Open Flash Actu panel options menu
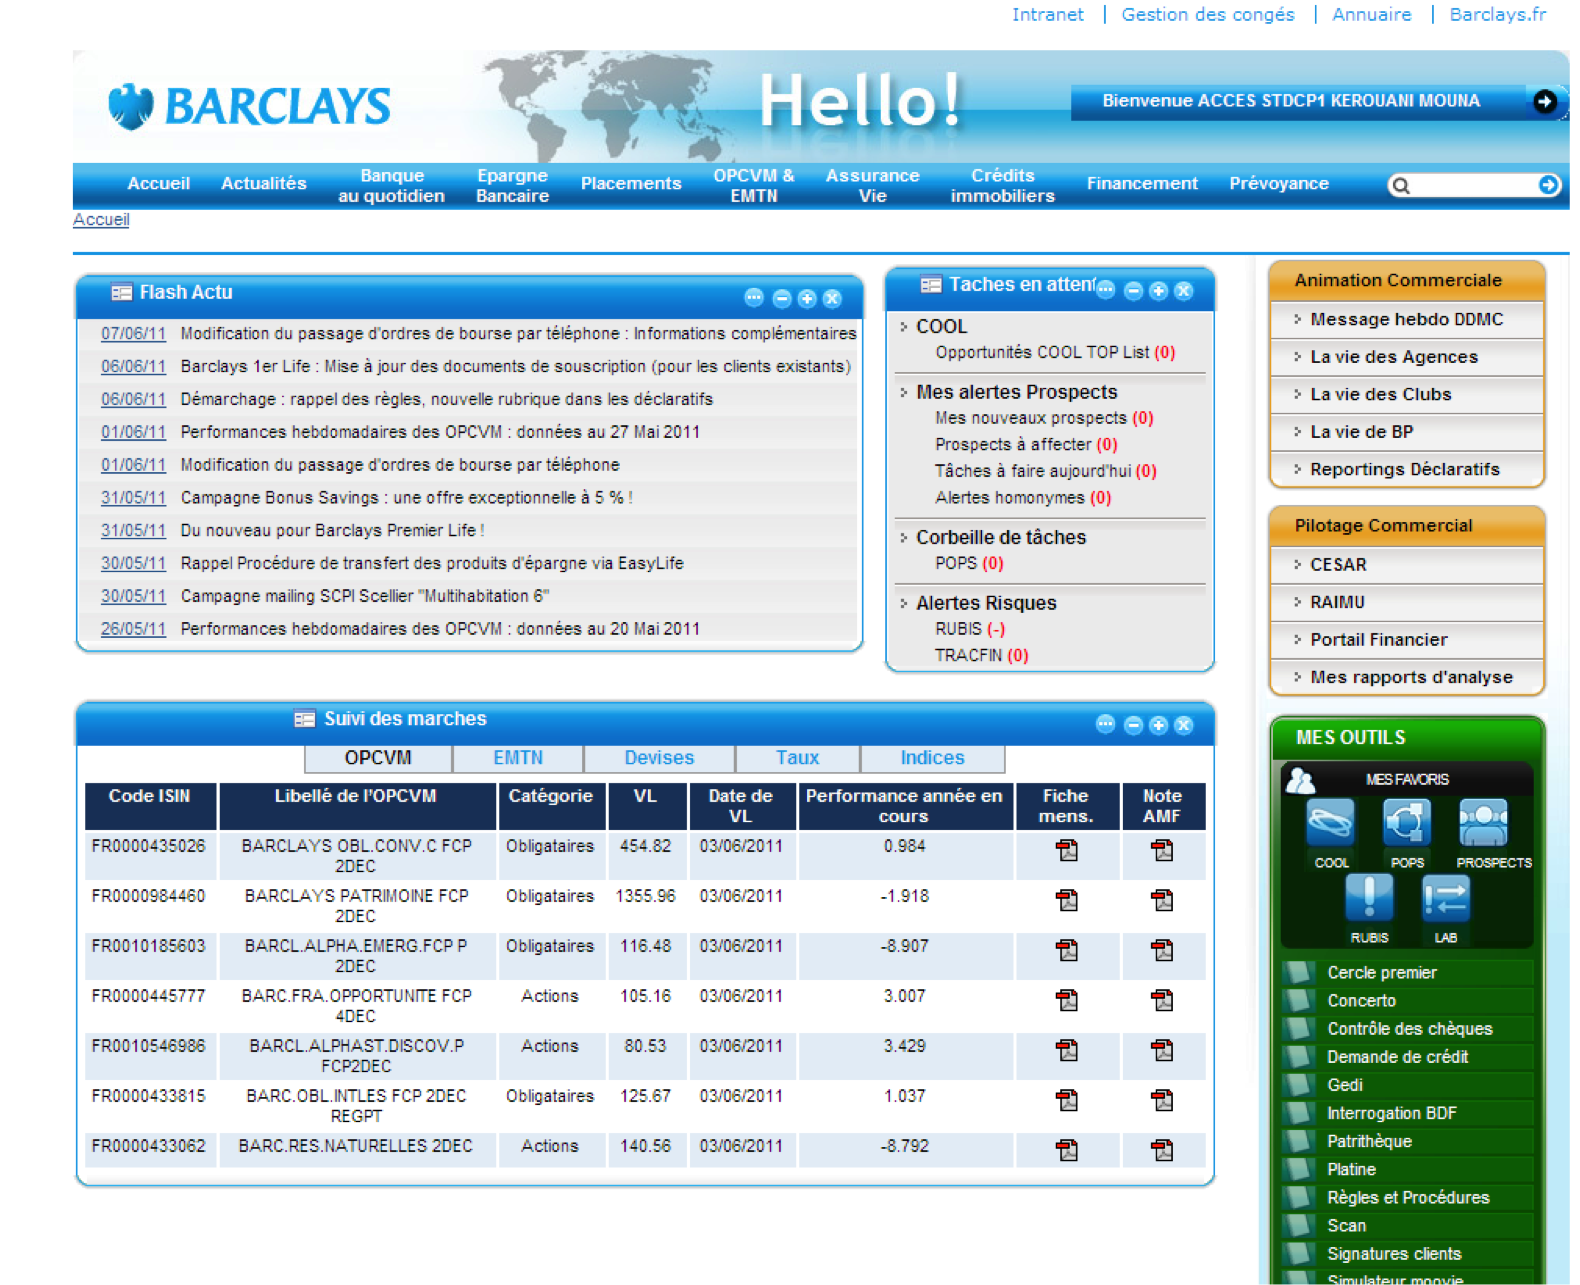 click(x=754, y=298)
